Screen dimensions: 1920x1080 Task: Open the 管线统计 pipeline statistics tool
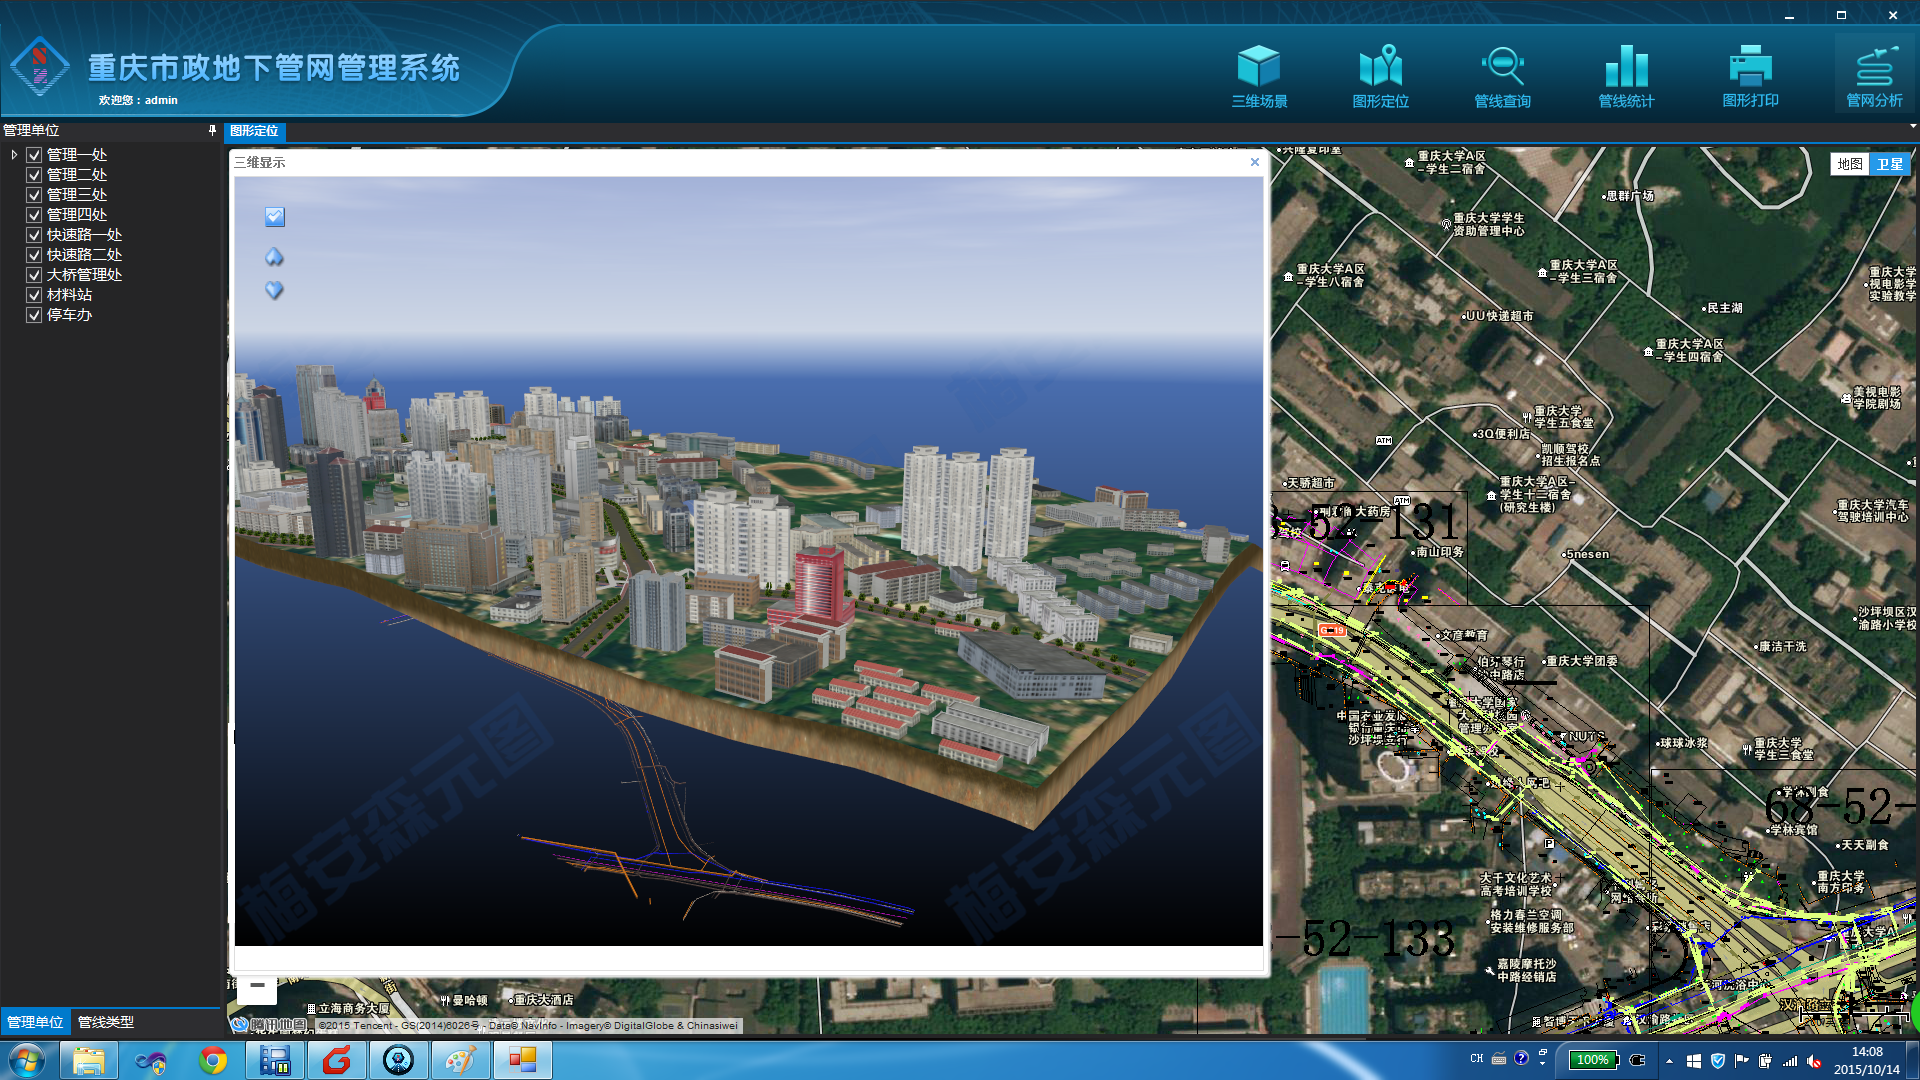1626,76
